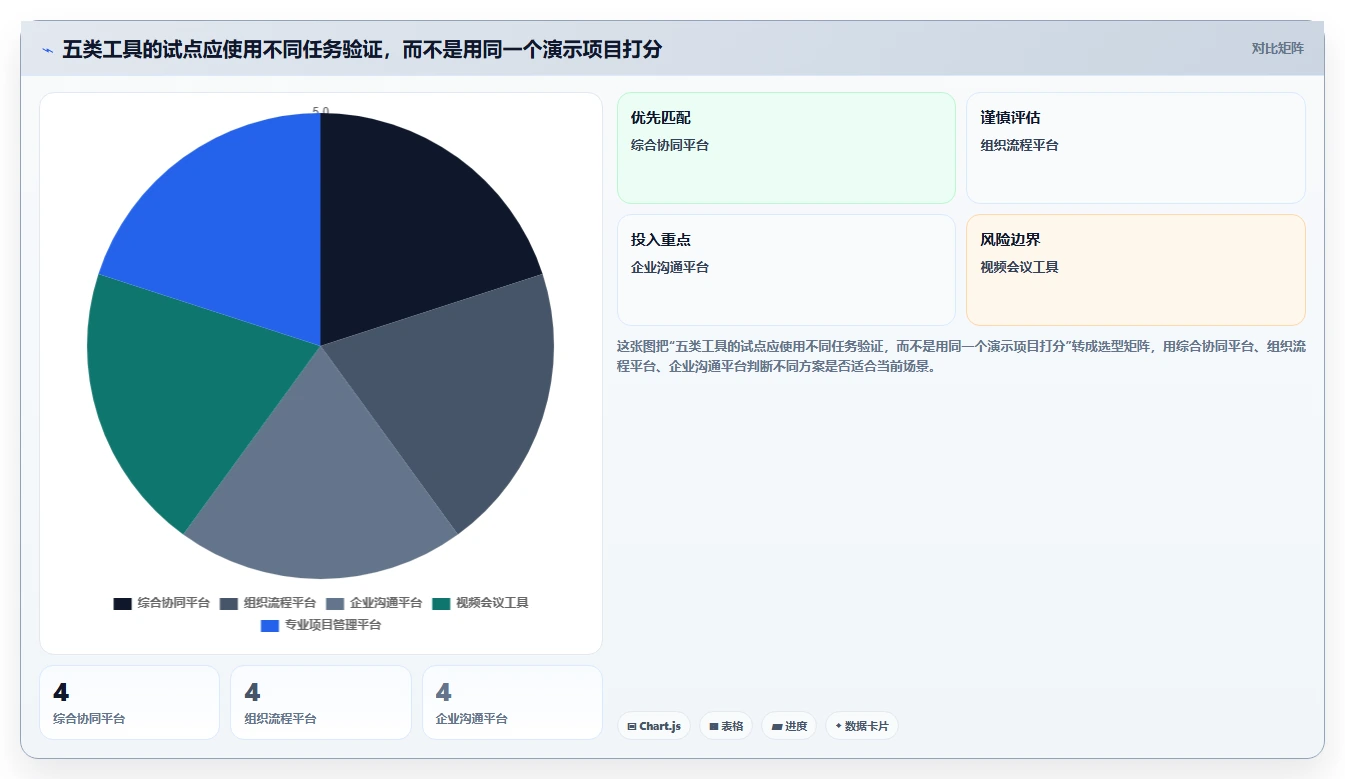Toggle the 专业项目管理平台 legend label
This screenshot has height=779, width=1345.
333,625
